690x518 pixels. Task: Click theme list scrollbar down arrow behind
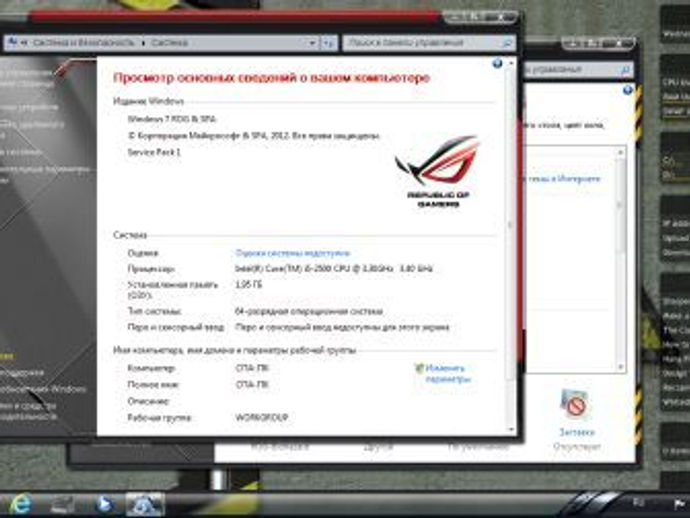[620, 366]
